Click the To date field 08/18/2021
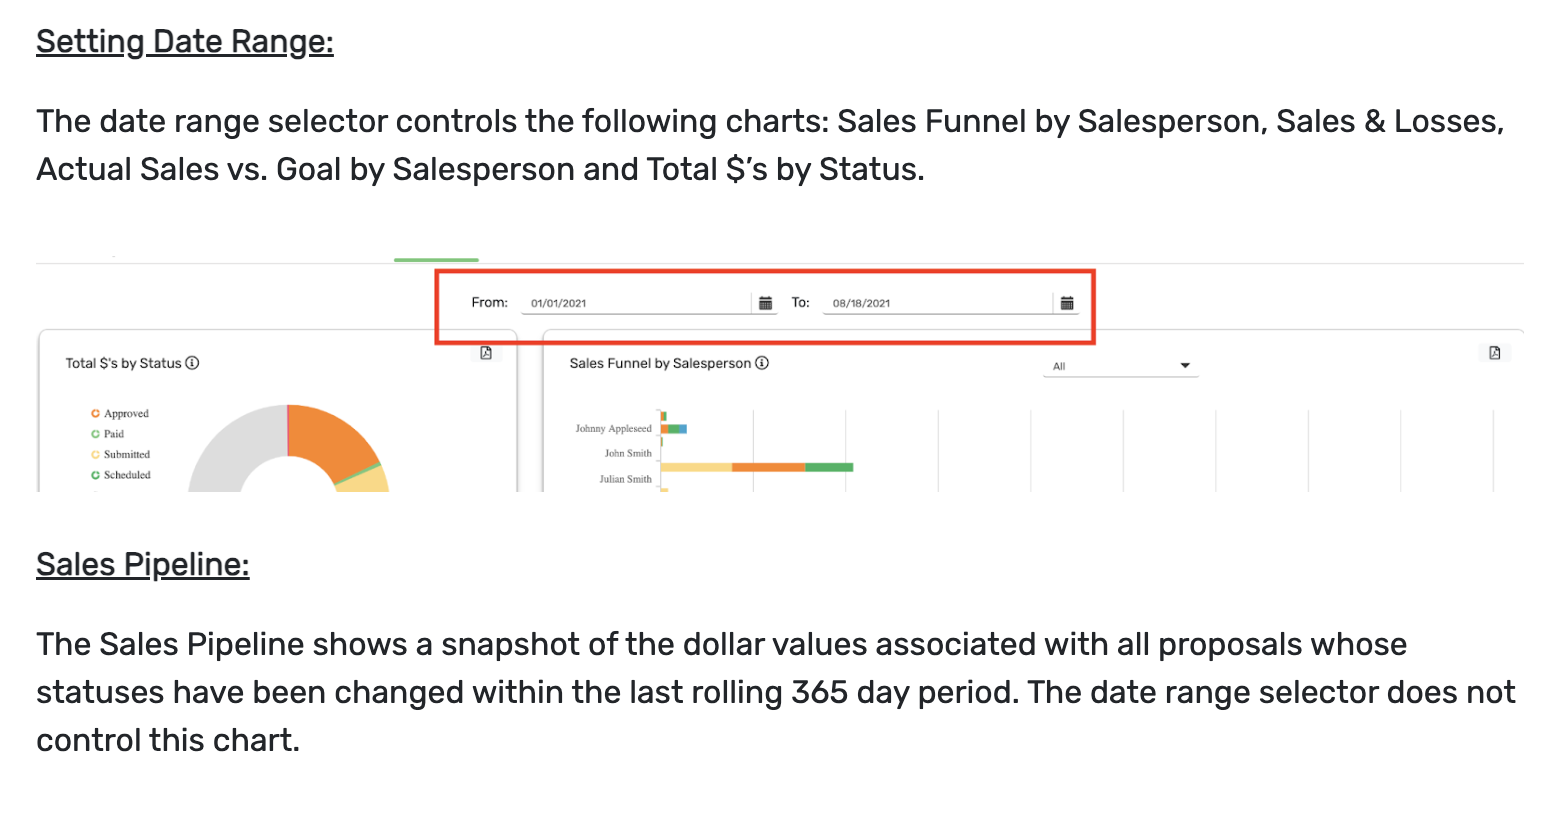The image size is (1560, 820). point(937,303)
